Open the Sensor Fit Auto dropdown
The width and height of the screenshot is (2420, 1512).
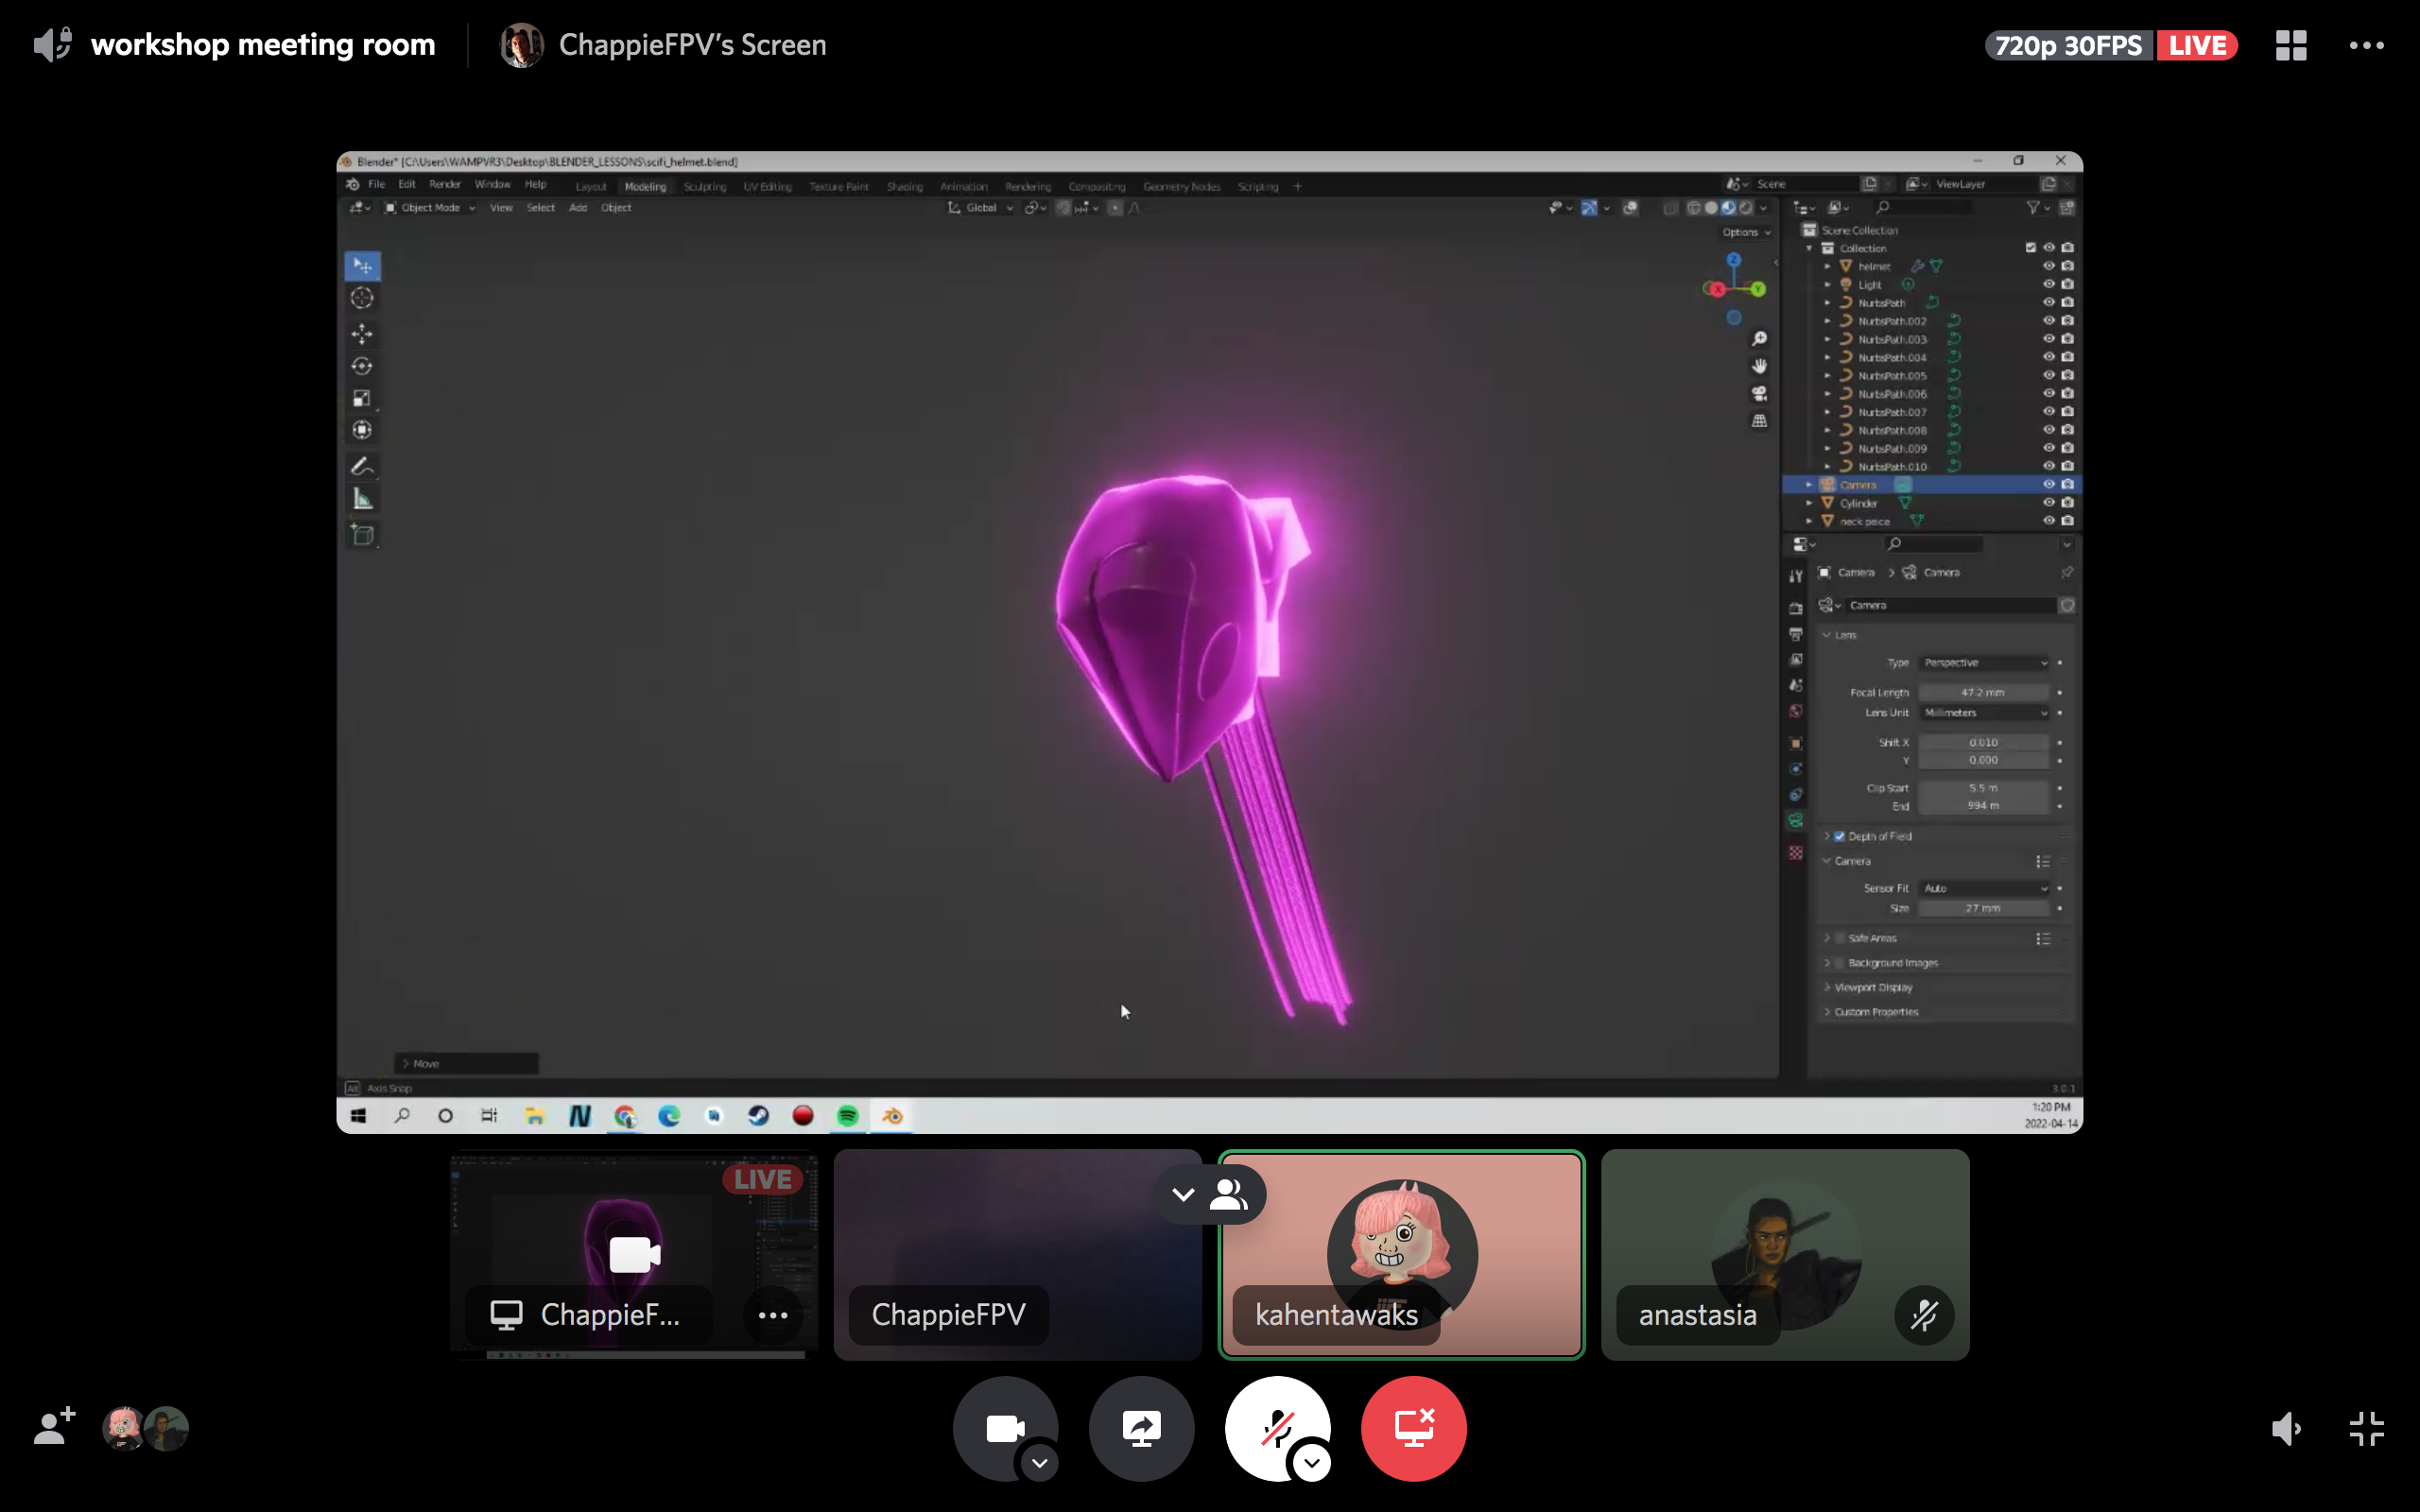(1985, 888)
